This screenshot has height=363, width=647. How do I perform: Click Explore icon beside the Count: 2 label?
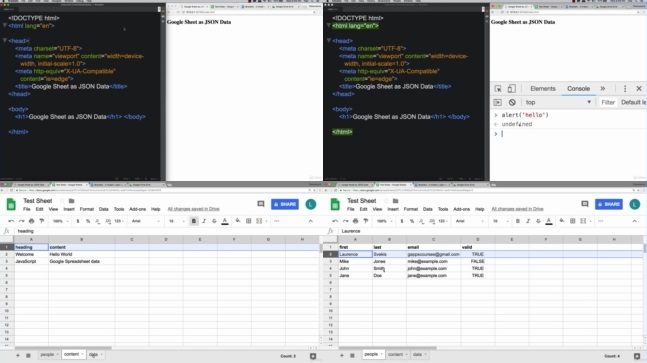pos(313,356)
